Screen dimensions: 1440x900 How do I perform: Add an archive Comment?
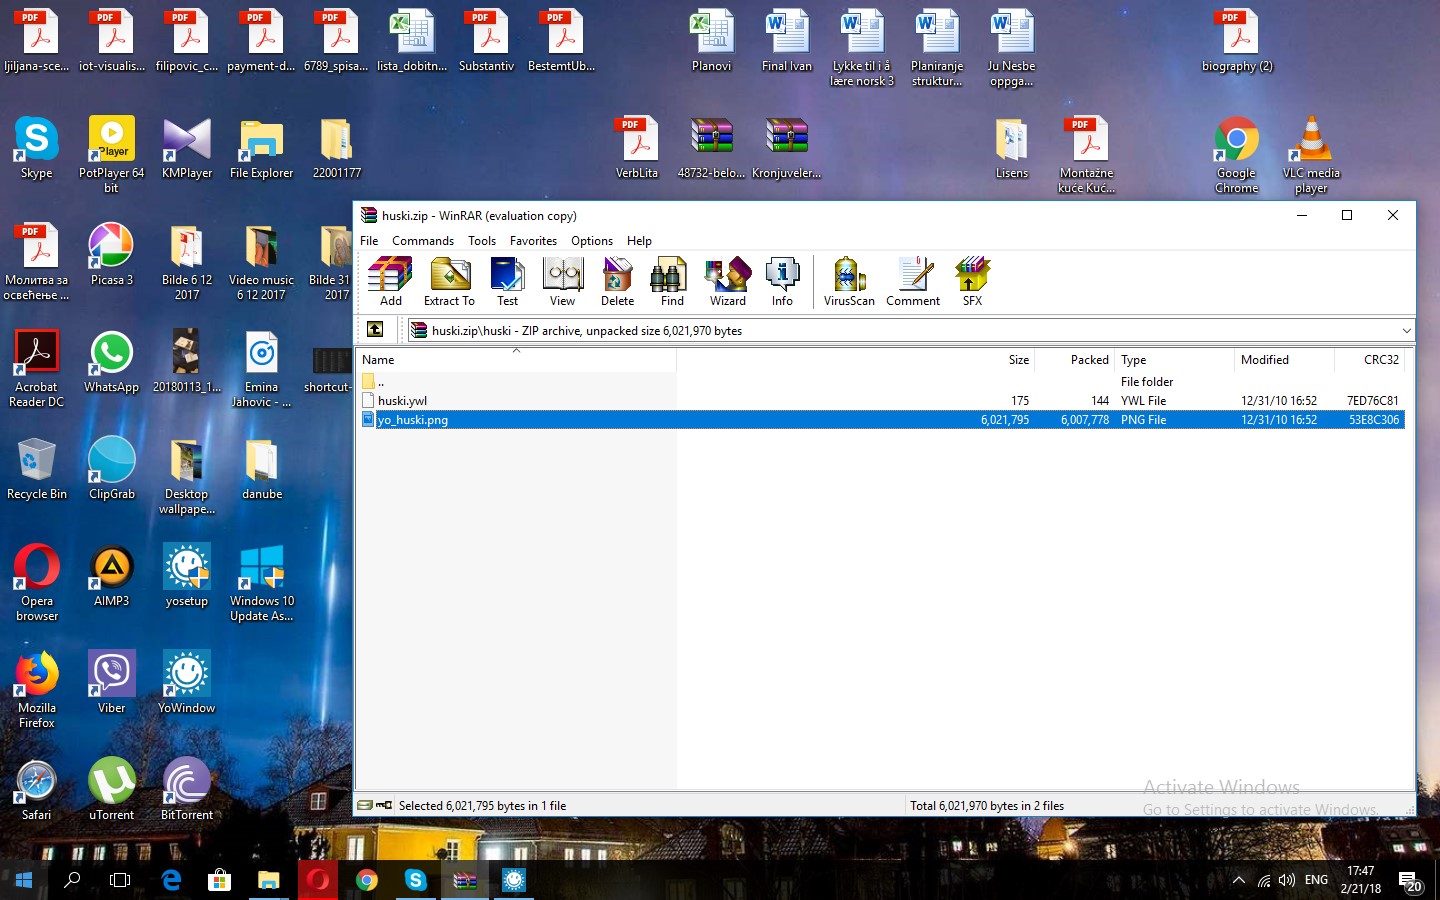click(913, 281)
